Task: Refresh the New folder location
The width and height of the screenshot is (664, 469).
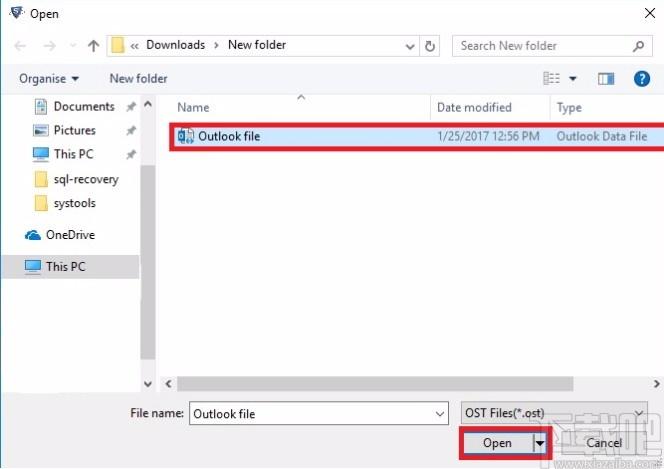Action: [429, 46]
